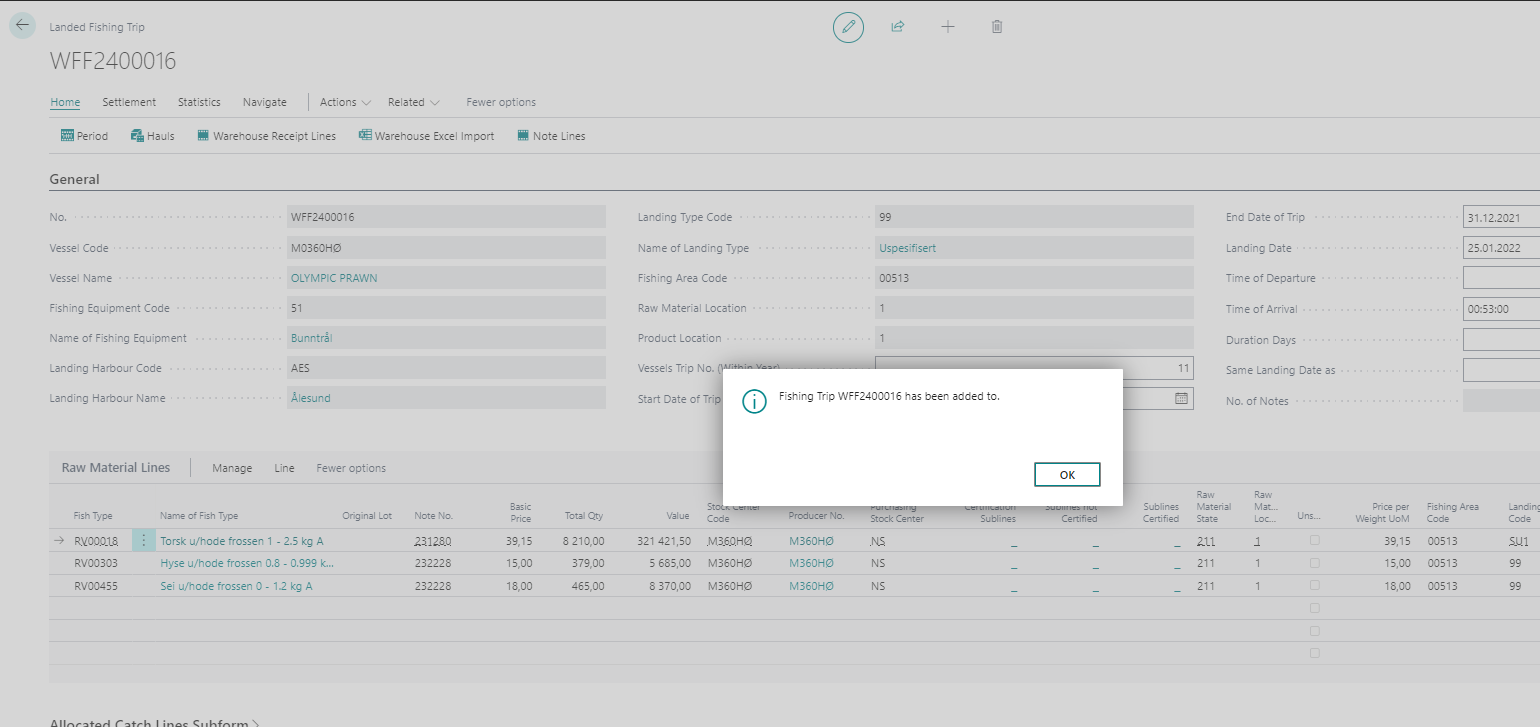Click the plus new record icon
1540x727 pixels.
[x=948, y=27]
